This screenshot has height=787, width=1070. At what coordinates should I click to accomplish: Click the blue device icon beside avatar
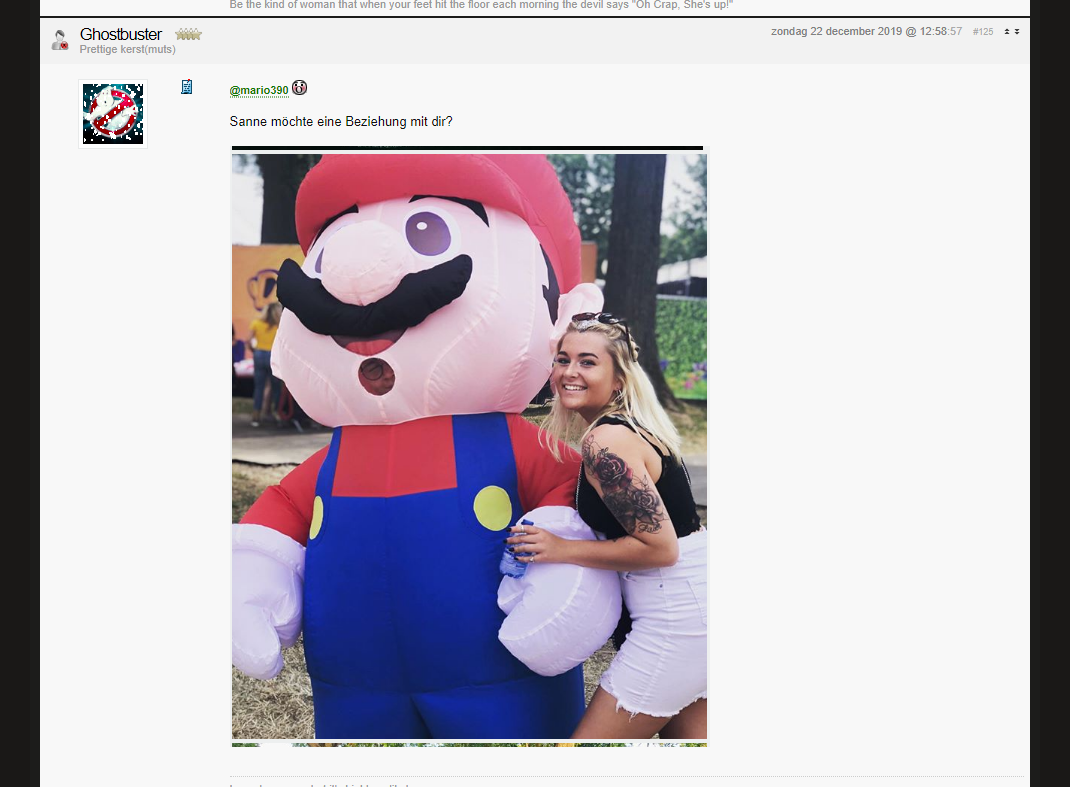[x=186, y=87]
